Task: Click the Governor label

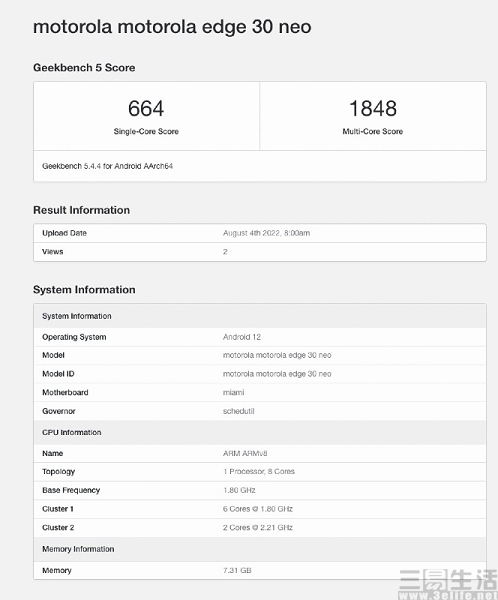Action: (59, 411)
